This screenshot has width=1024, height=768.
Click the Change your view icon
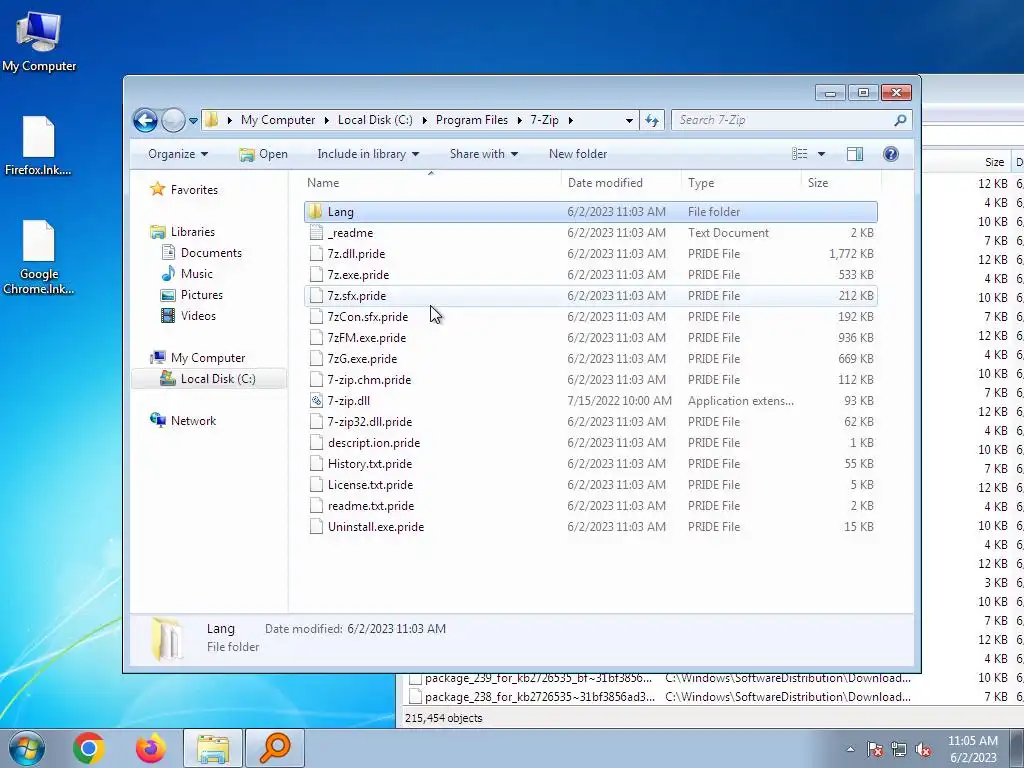click(800, 154)
